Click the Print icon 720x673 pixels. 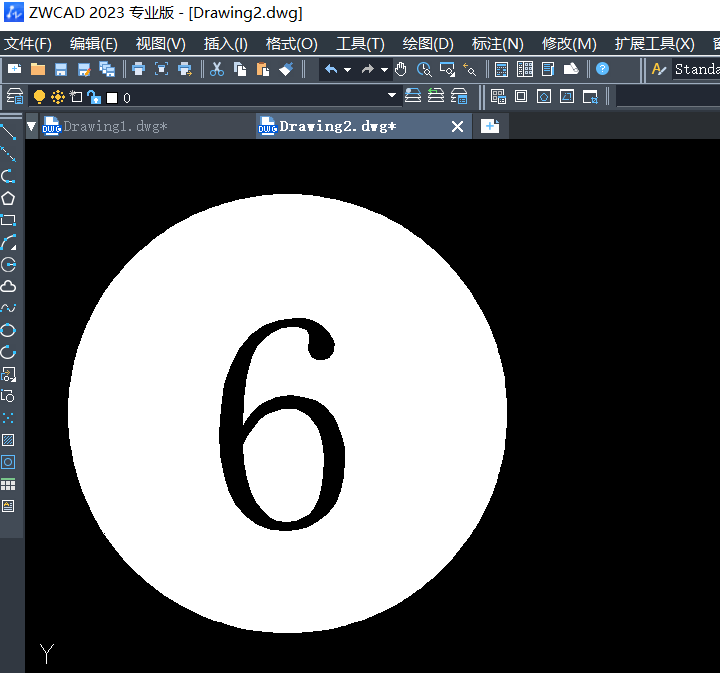coord(138,69)
